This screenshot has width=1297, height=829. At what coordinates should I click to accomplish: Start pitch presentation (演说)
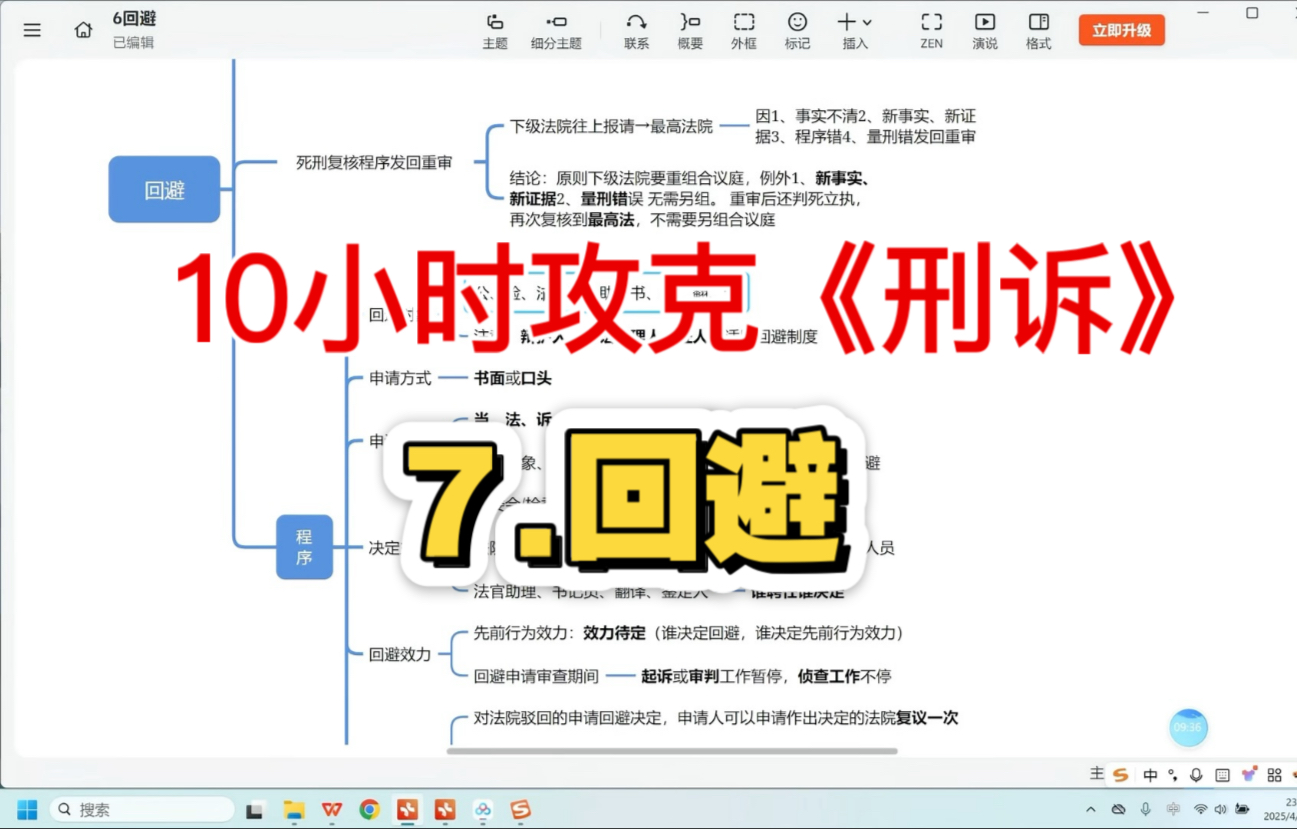[x=985, y=31]
